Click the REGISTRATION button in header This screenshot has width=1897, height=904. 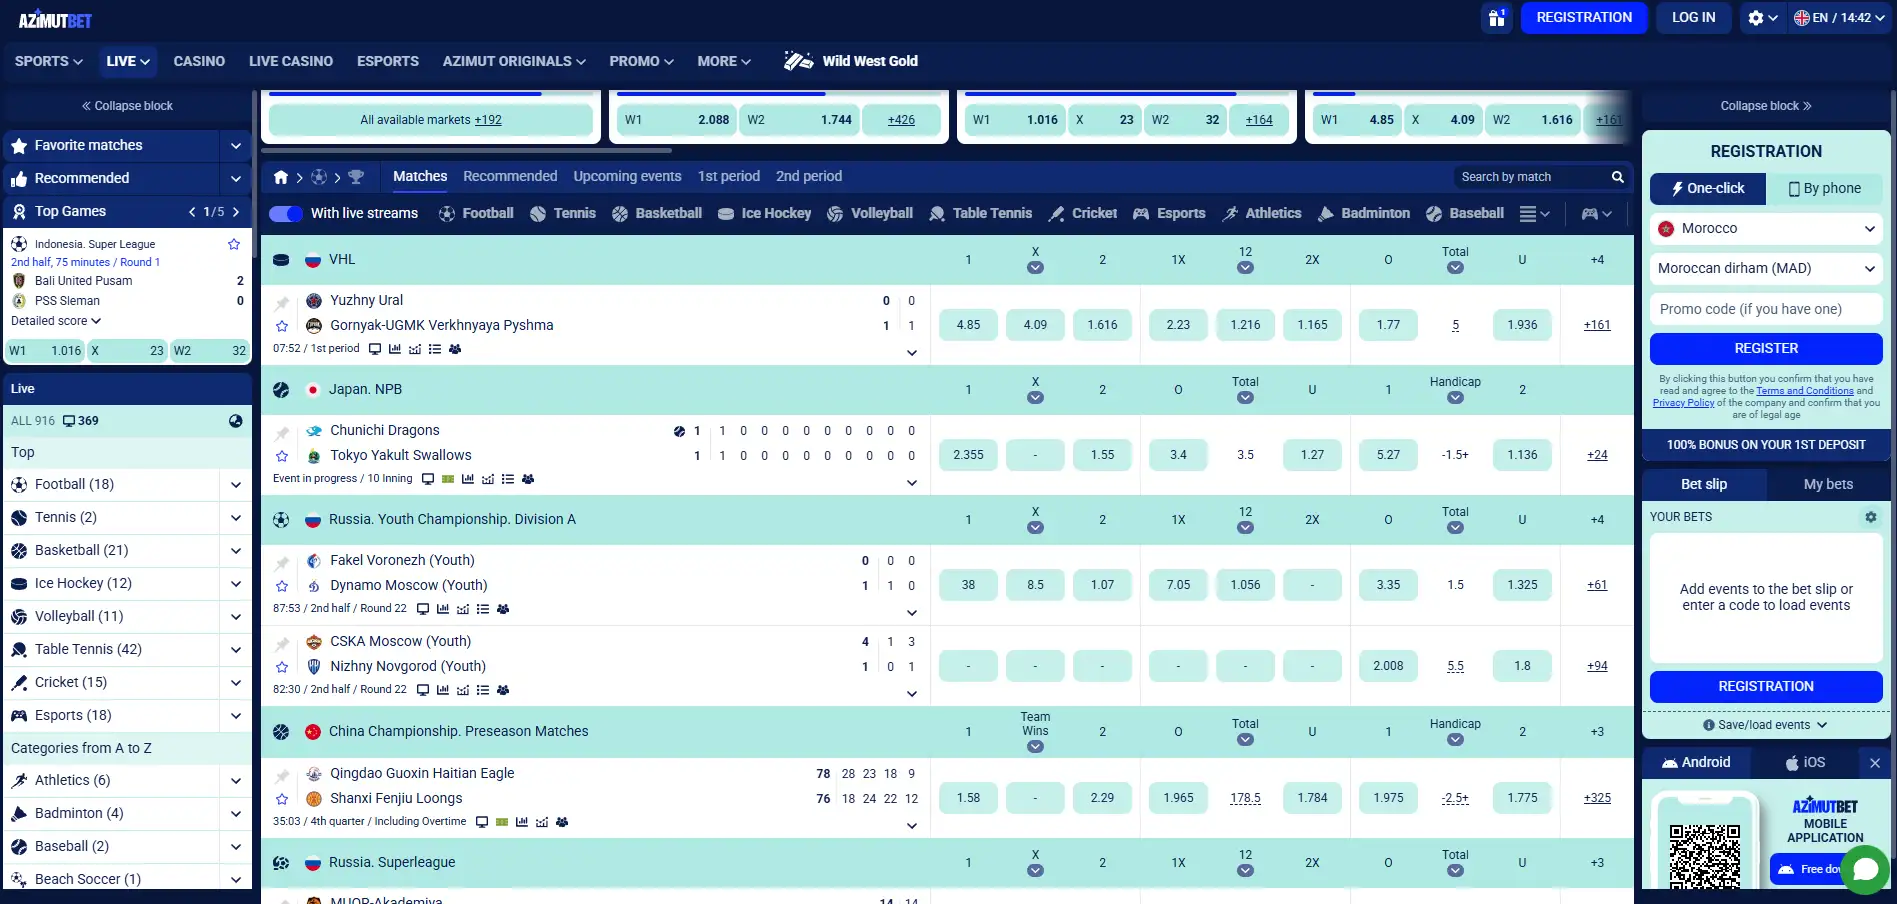click(1584, 18)
